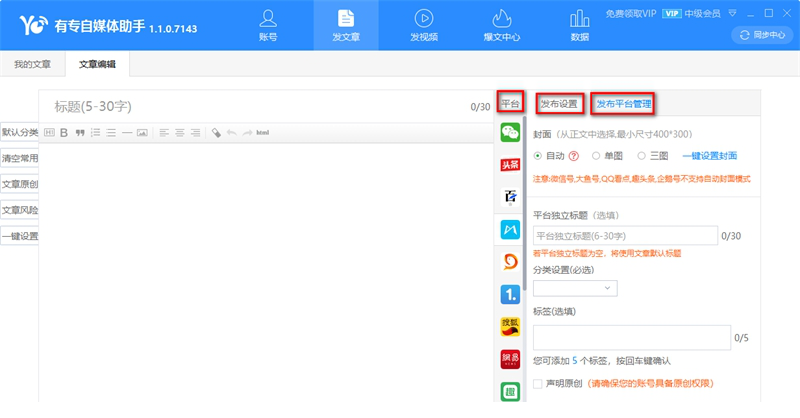Open the 账号 accounts section
Screen dimensions: 800x418
[x=268, y=26]
